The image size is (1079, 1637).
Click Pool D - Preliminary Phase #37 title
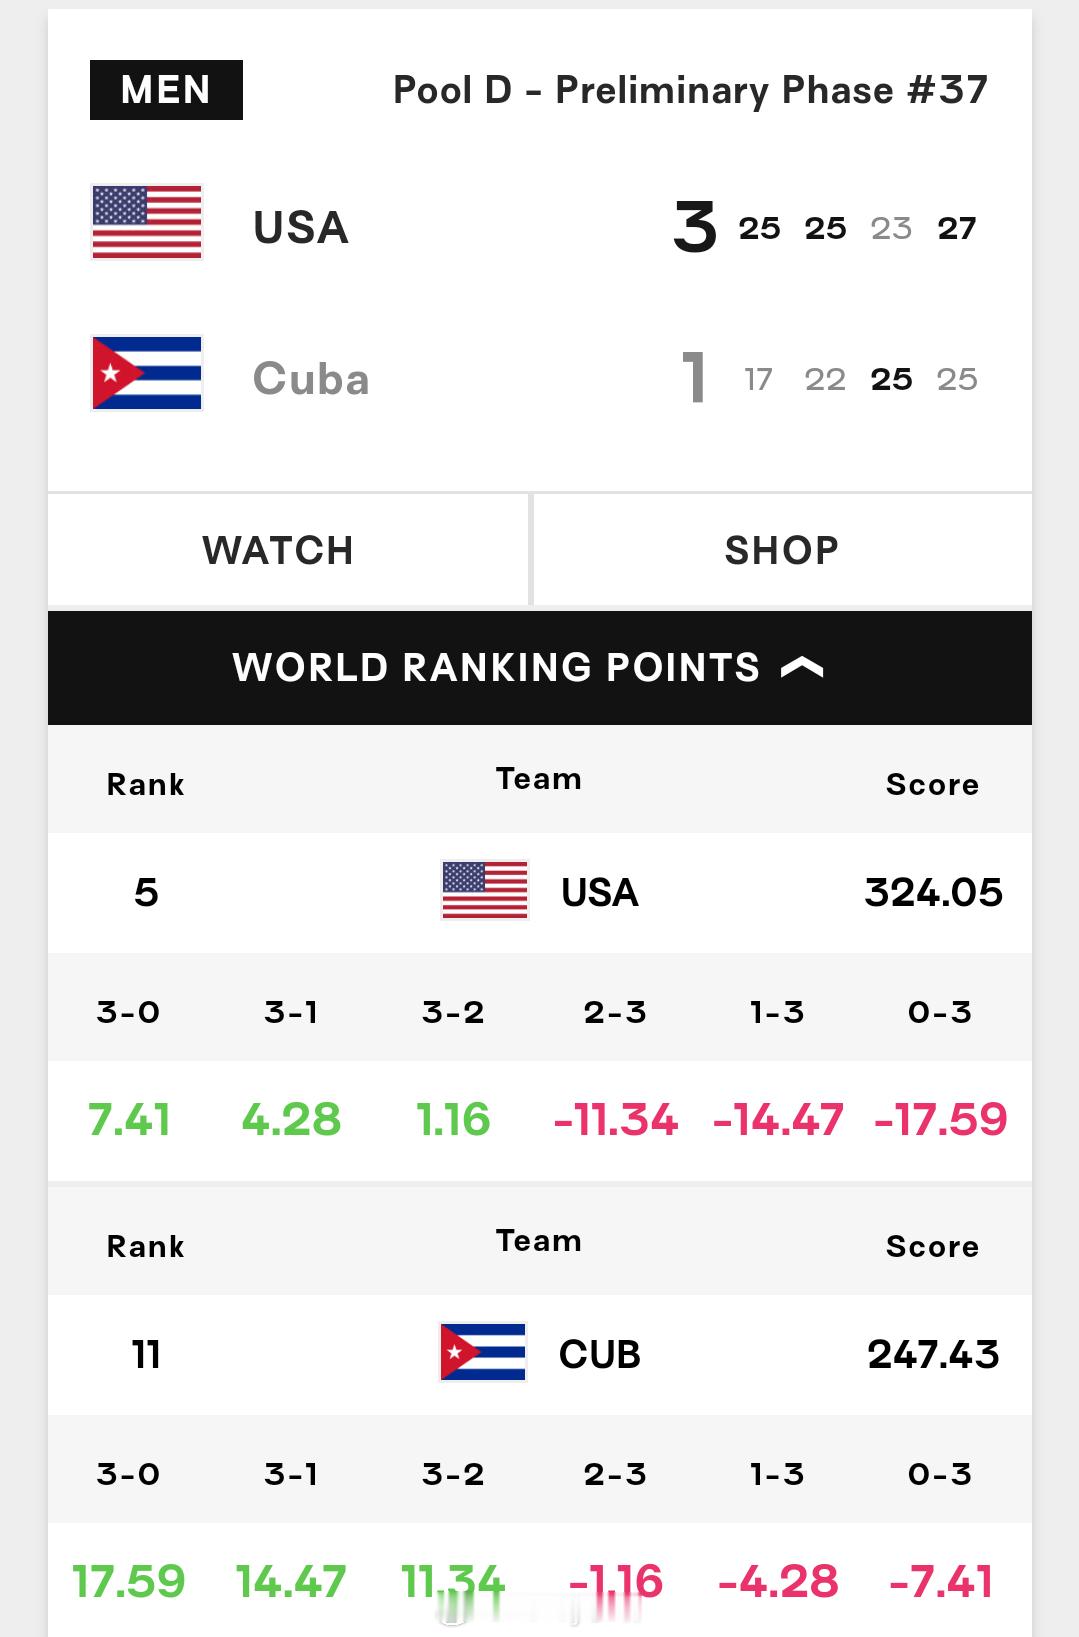click(x=690, y=90)
